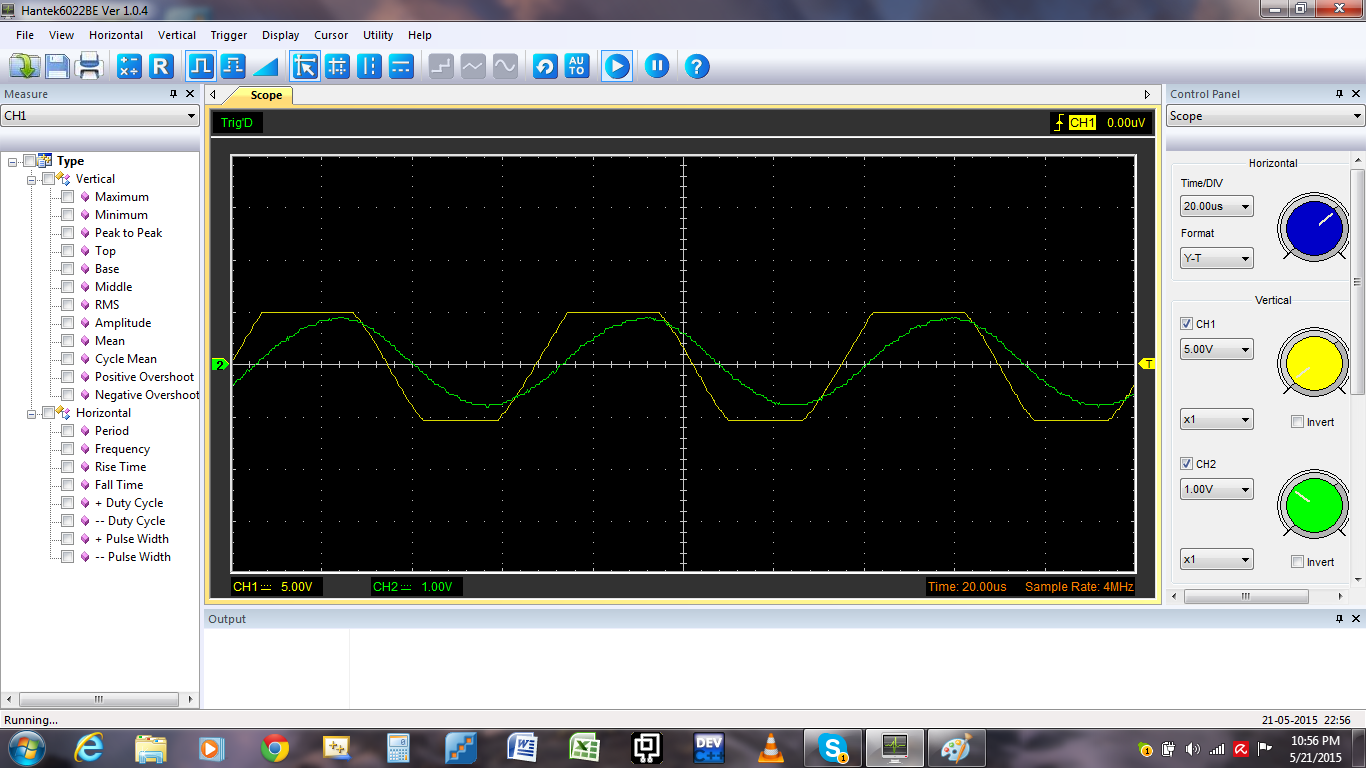Click the green CH2 vertical knob
The width and height of the screenshot is (1366, 768).
1313,503
